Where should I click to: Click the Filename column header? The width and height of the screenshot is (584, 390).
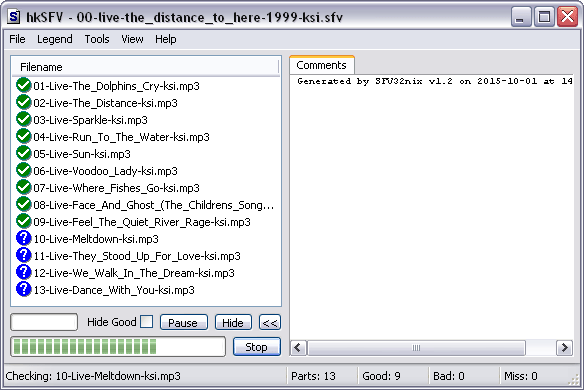coord(146,67)
